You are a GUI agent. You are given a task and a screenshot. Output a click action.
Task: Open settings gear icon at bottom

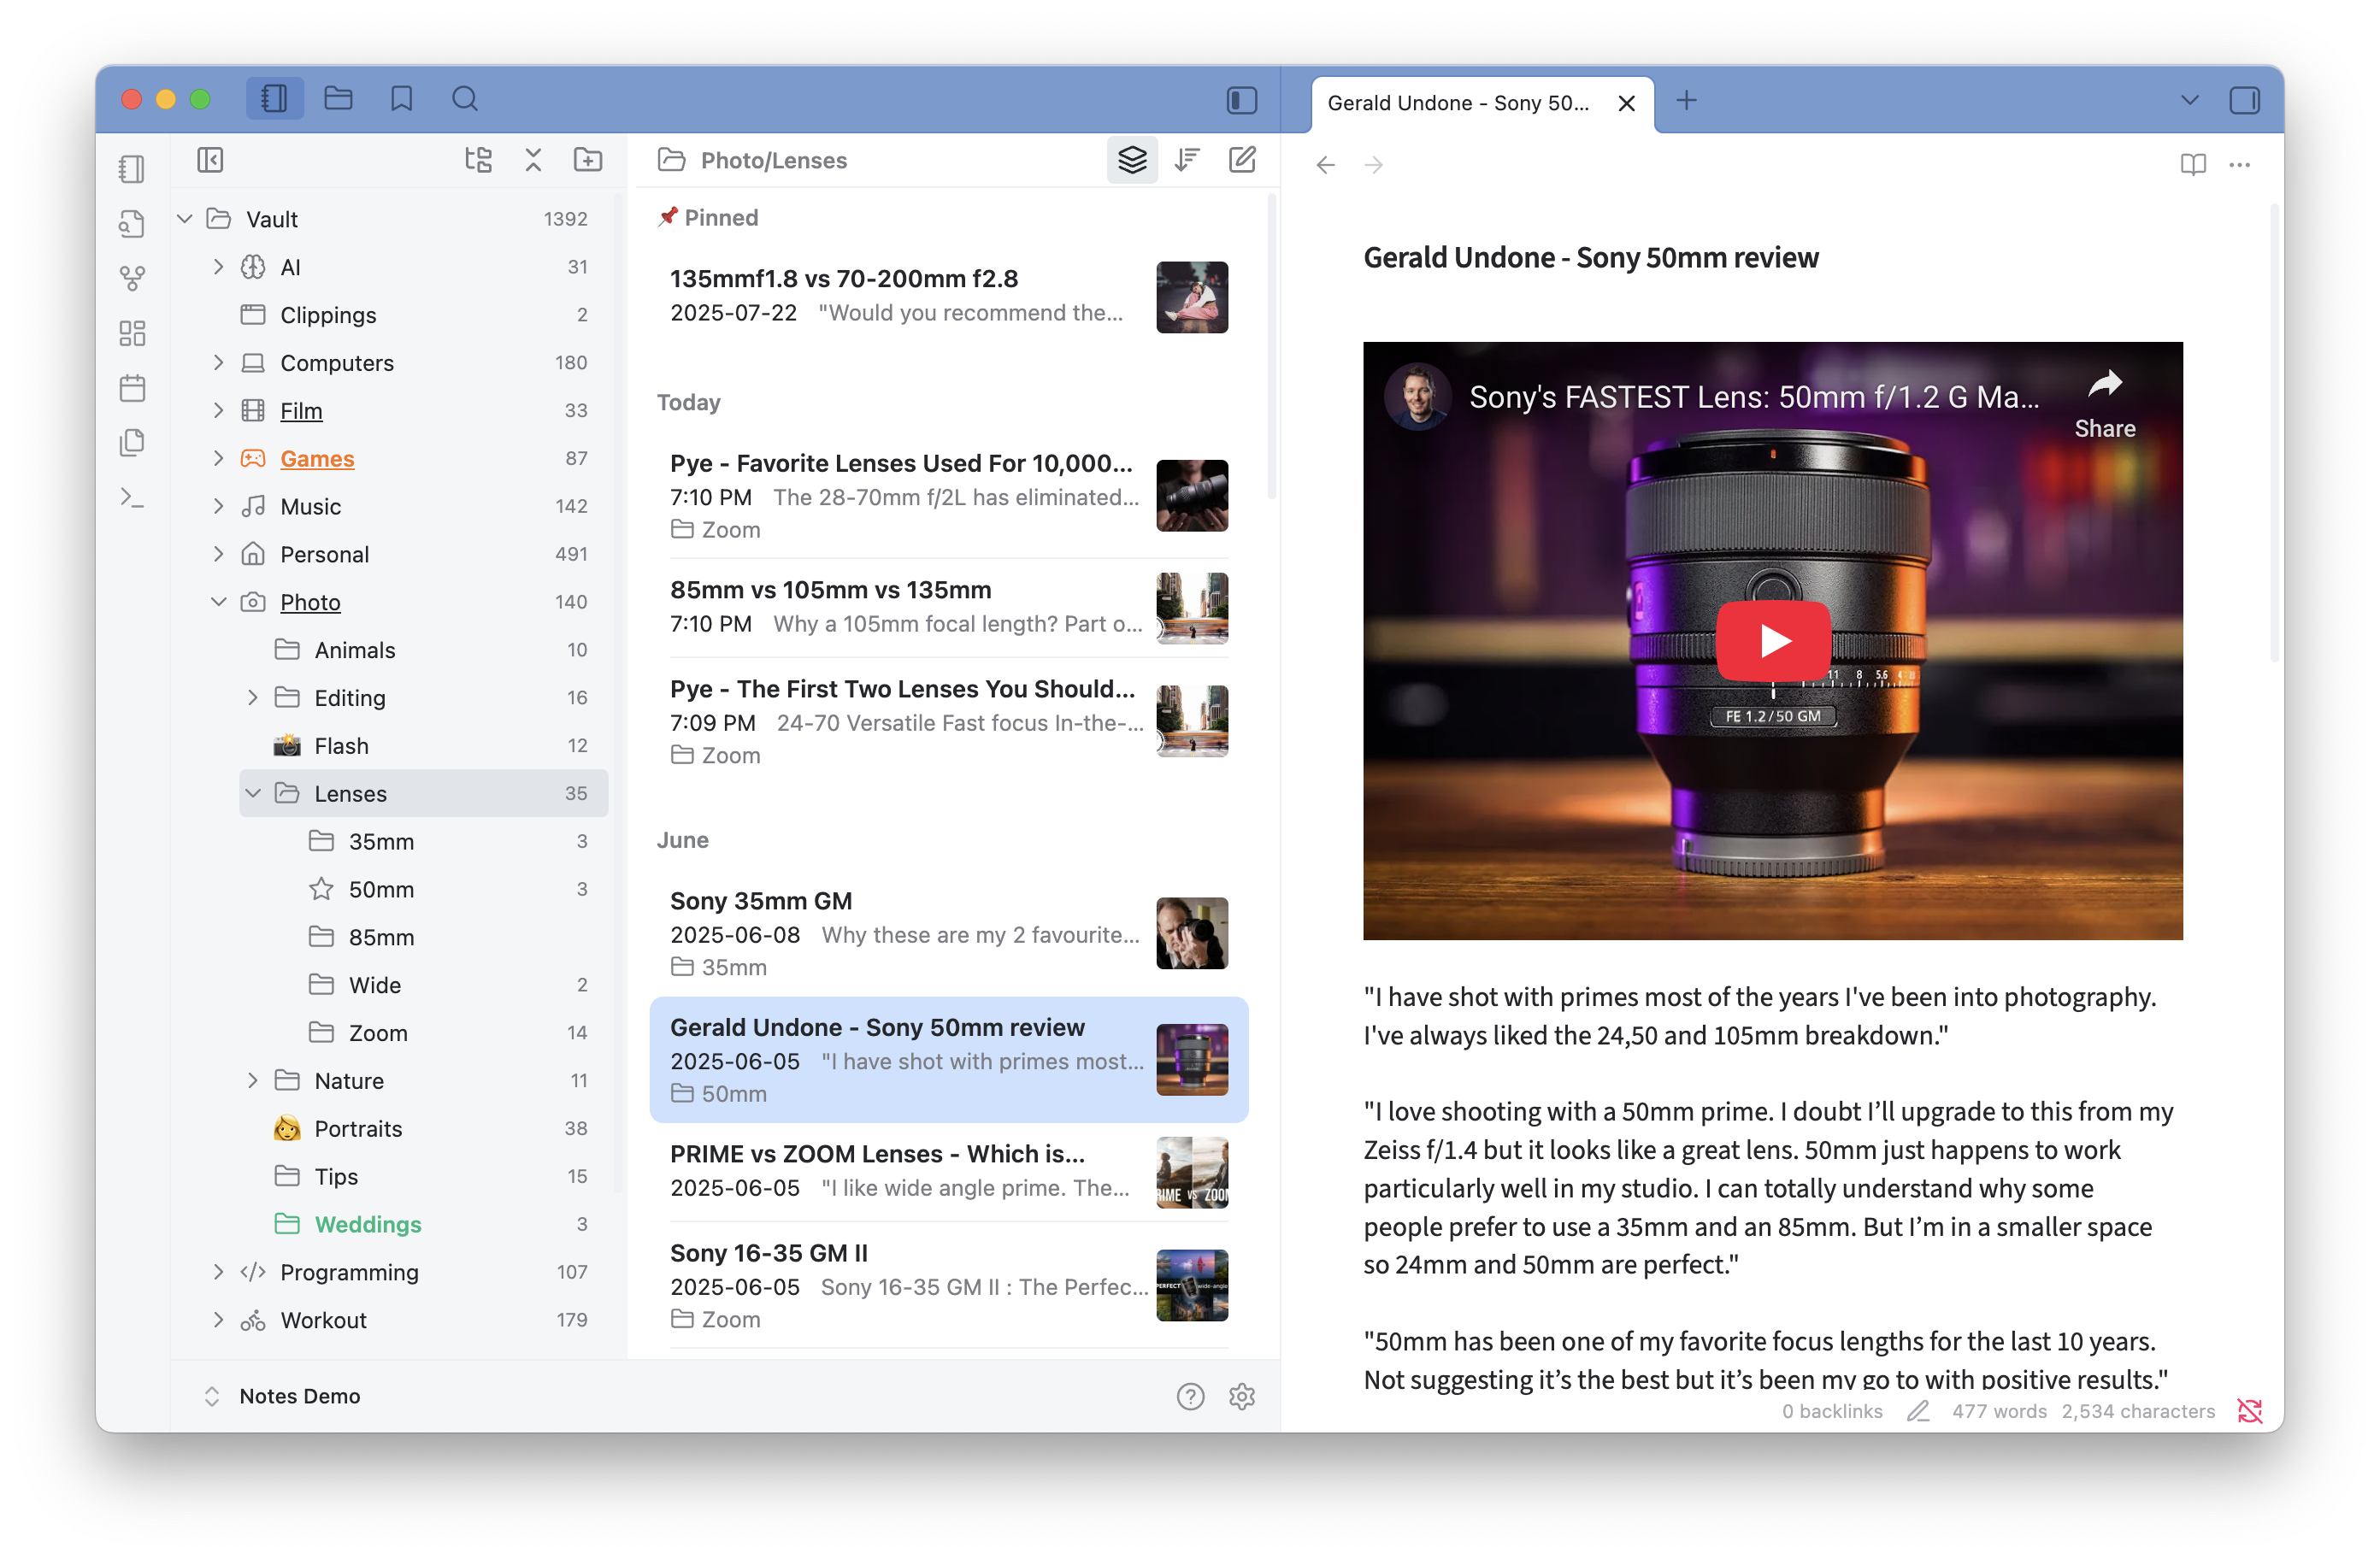coord(1242,1396)
